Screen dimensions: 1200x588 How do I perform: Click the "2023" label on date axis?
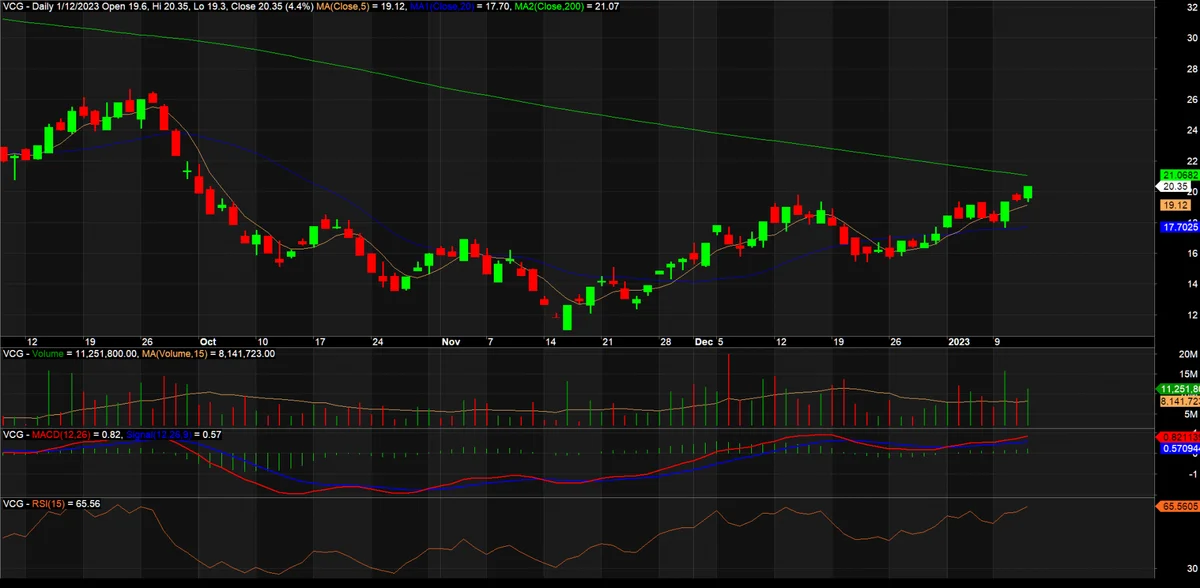958,341
